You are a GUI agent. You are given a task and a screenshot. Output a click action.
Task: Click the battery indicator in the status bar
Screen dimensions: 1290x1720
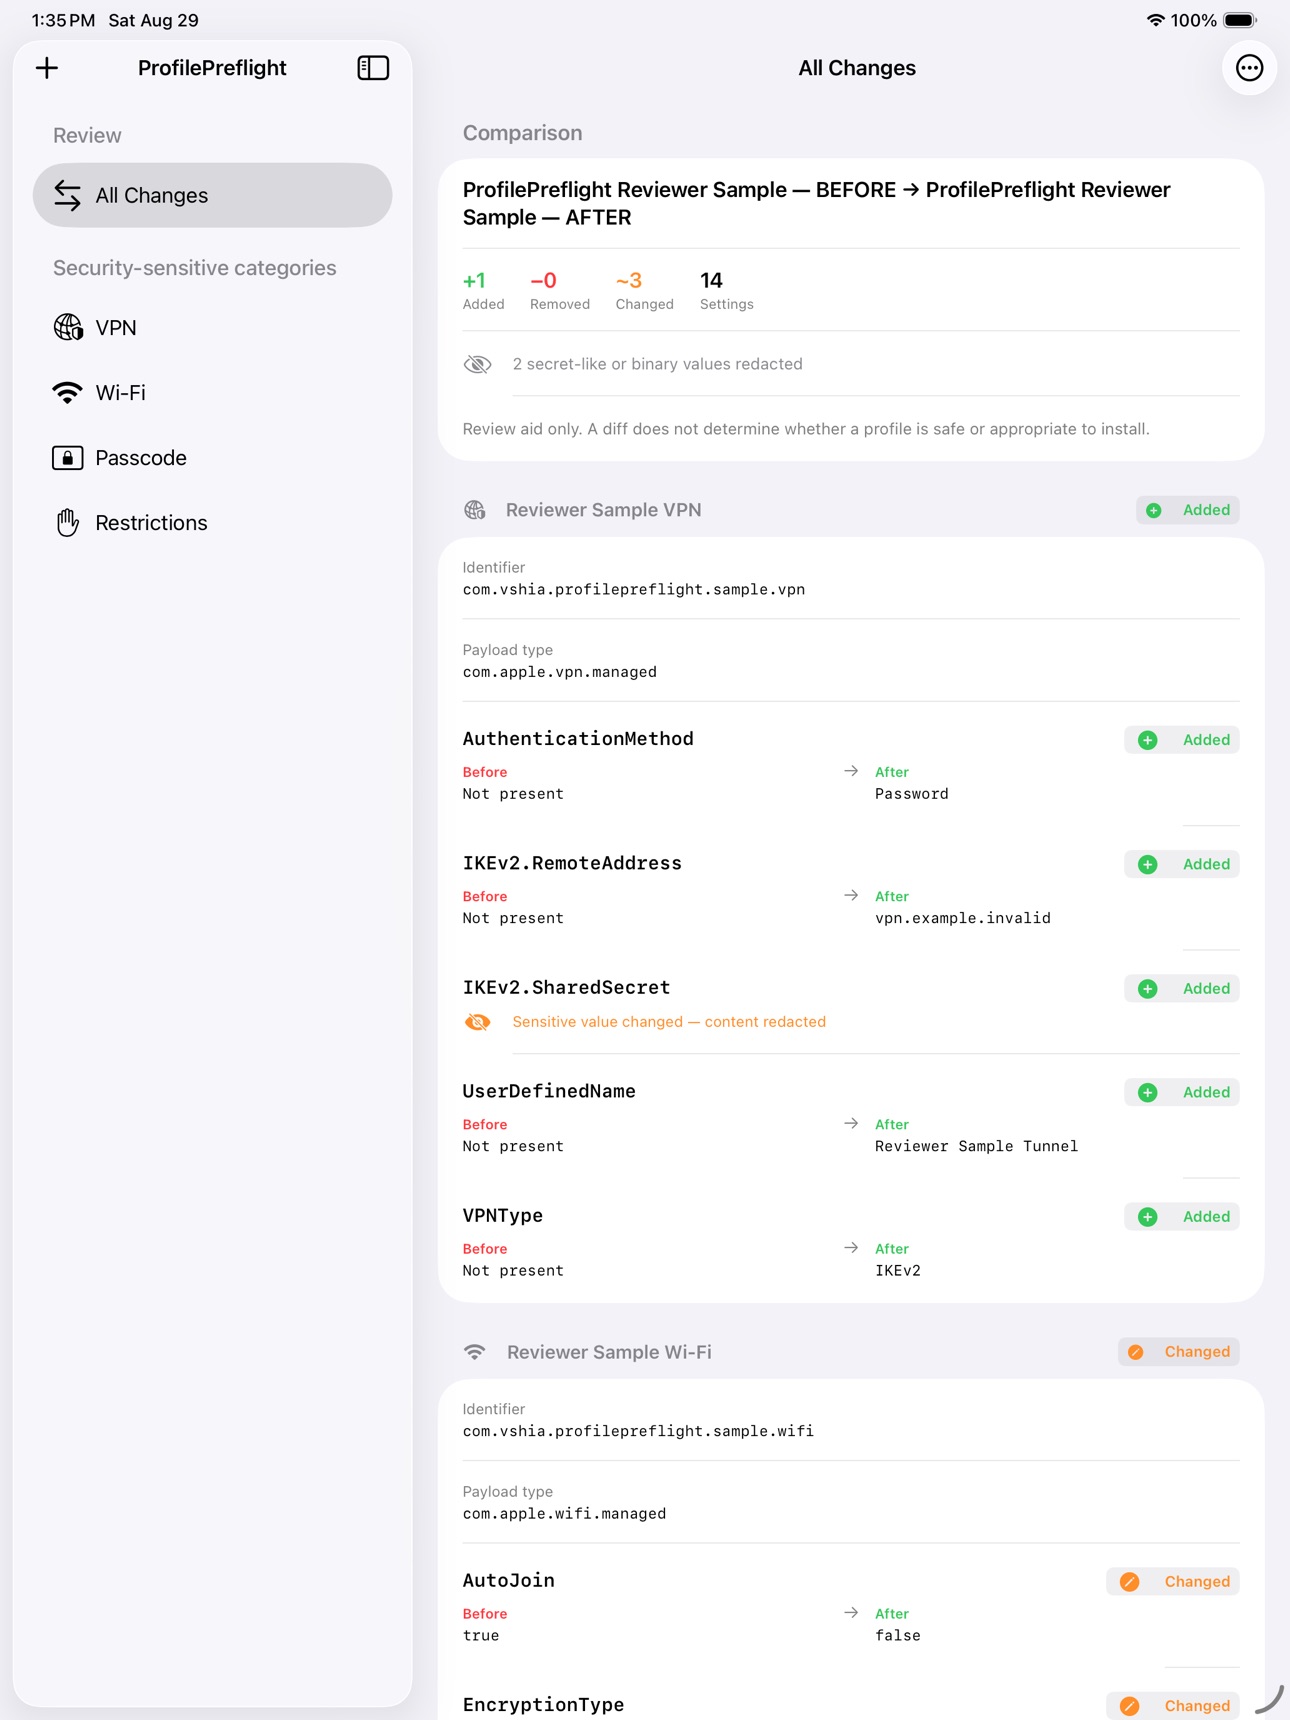point(1240,20)
